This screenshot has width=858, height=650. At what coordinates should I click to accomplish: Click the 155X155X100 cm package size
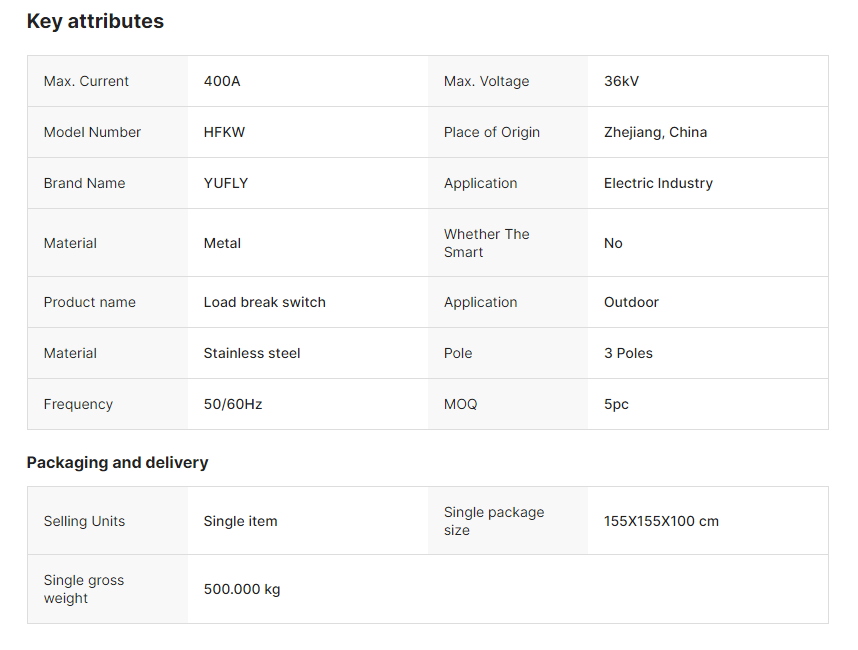[x=661, y=521]
